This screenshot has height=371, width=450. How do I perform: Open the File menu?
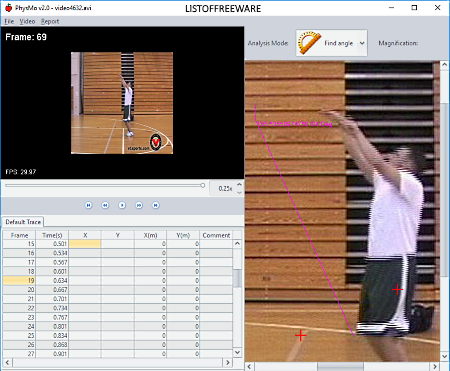(x=9, y=22)
